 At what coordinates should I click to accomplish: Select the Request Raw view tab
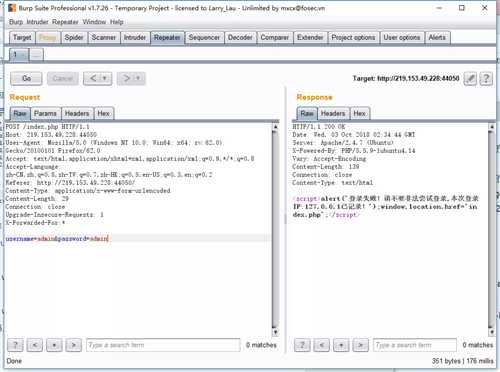(x=20, y=114)
